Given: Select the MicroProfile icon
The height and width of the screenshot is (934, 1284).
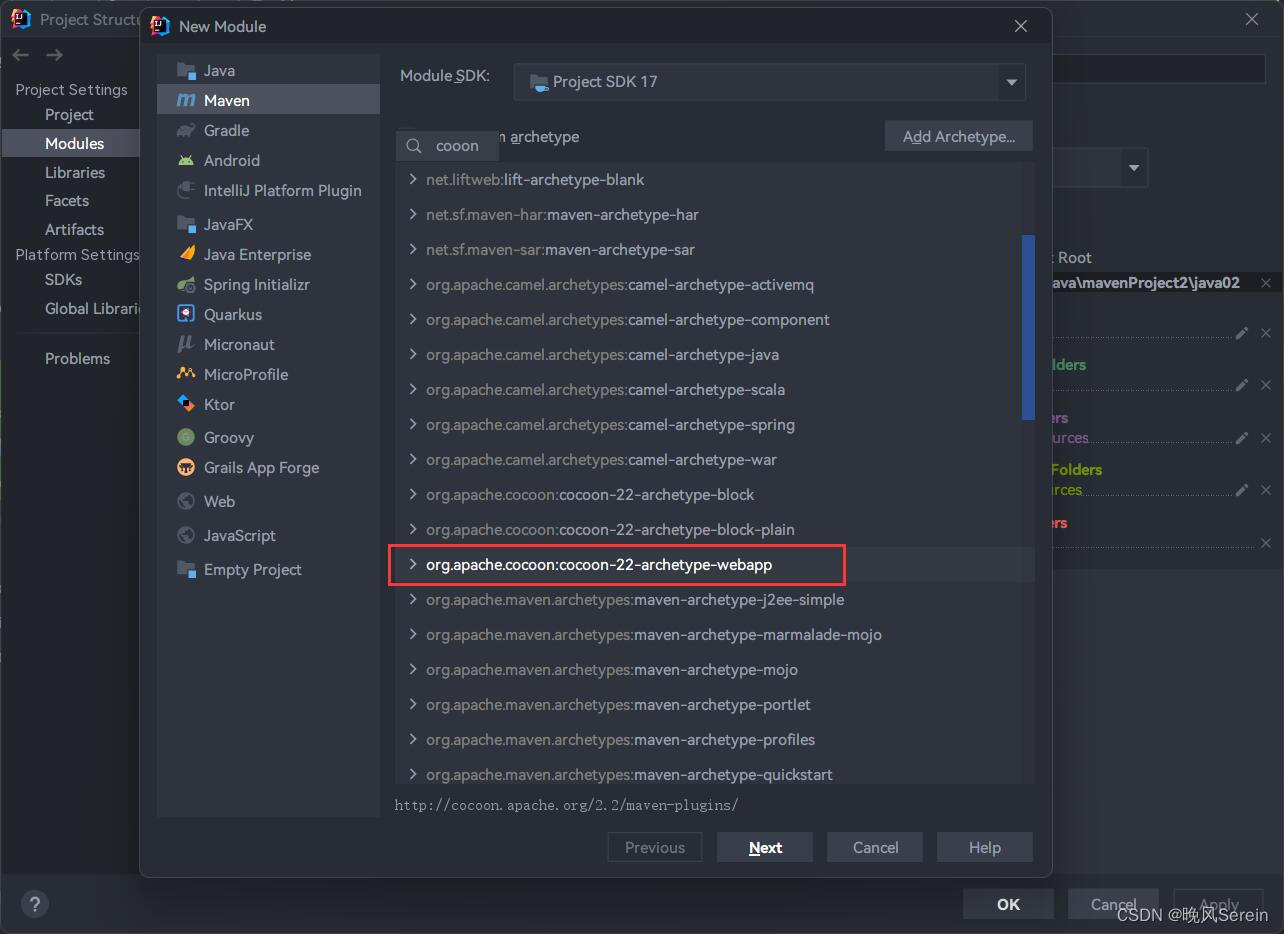Looking at the screenshot, I should pos(186,374).
